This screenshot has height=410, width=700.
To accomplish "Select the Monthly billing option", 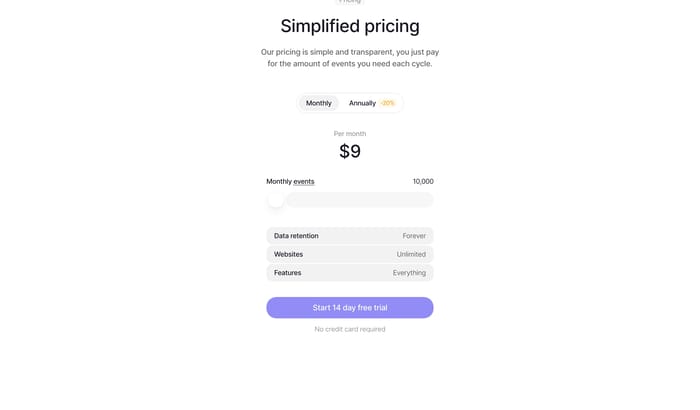I will pyautogui.click(x=318, y=103).
